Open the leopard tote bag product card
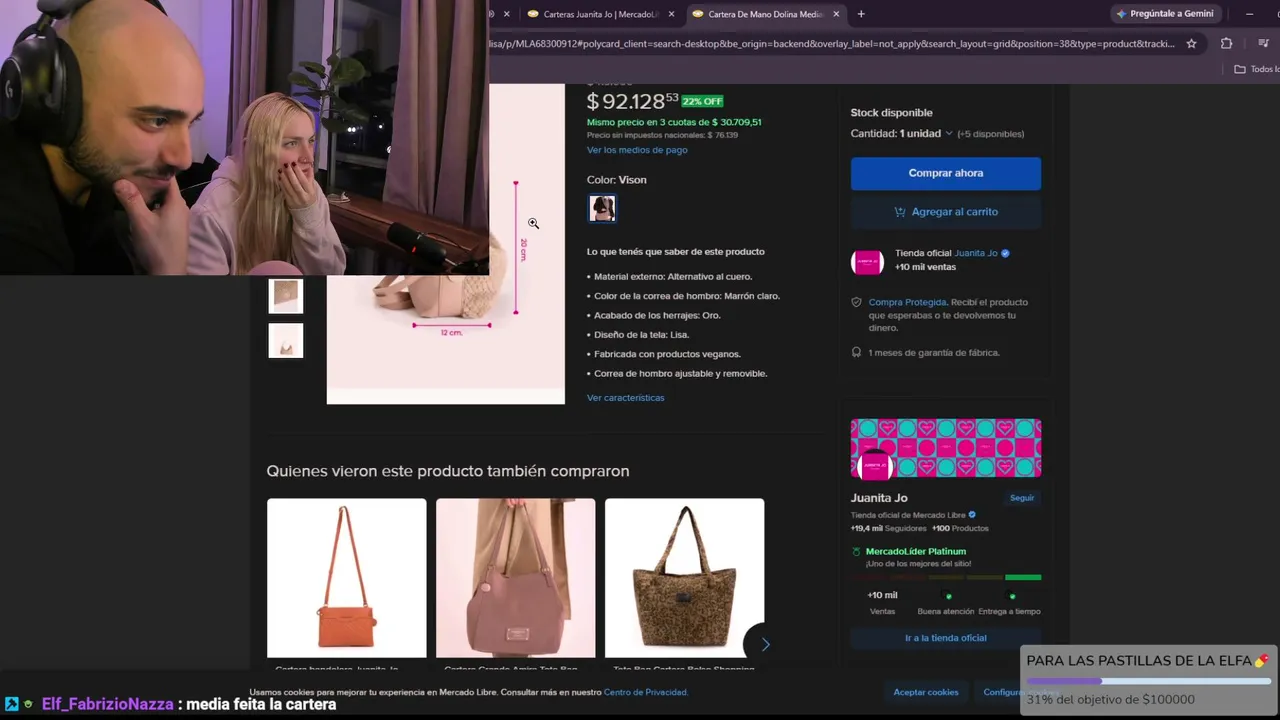This screenshot has width=1280, height=720. [684, 585]
